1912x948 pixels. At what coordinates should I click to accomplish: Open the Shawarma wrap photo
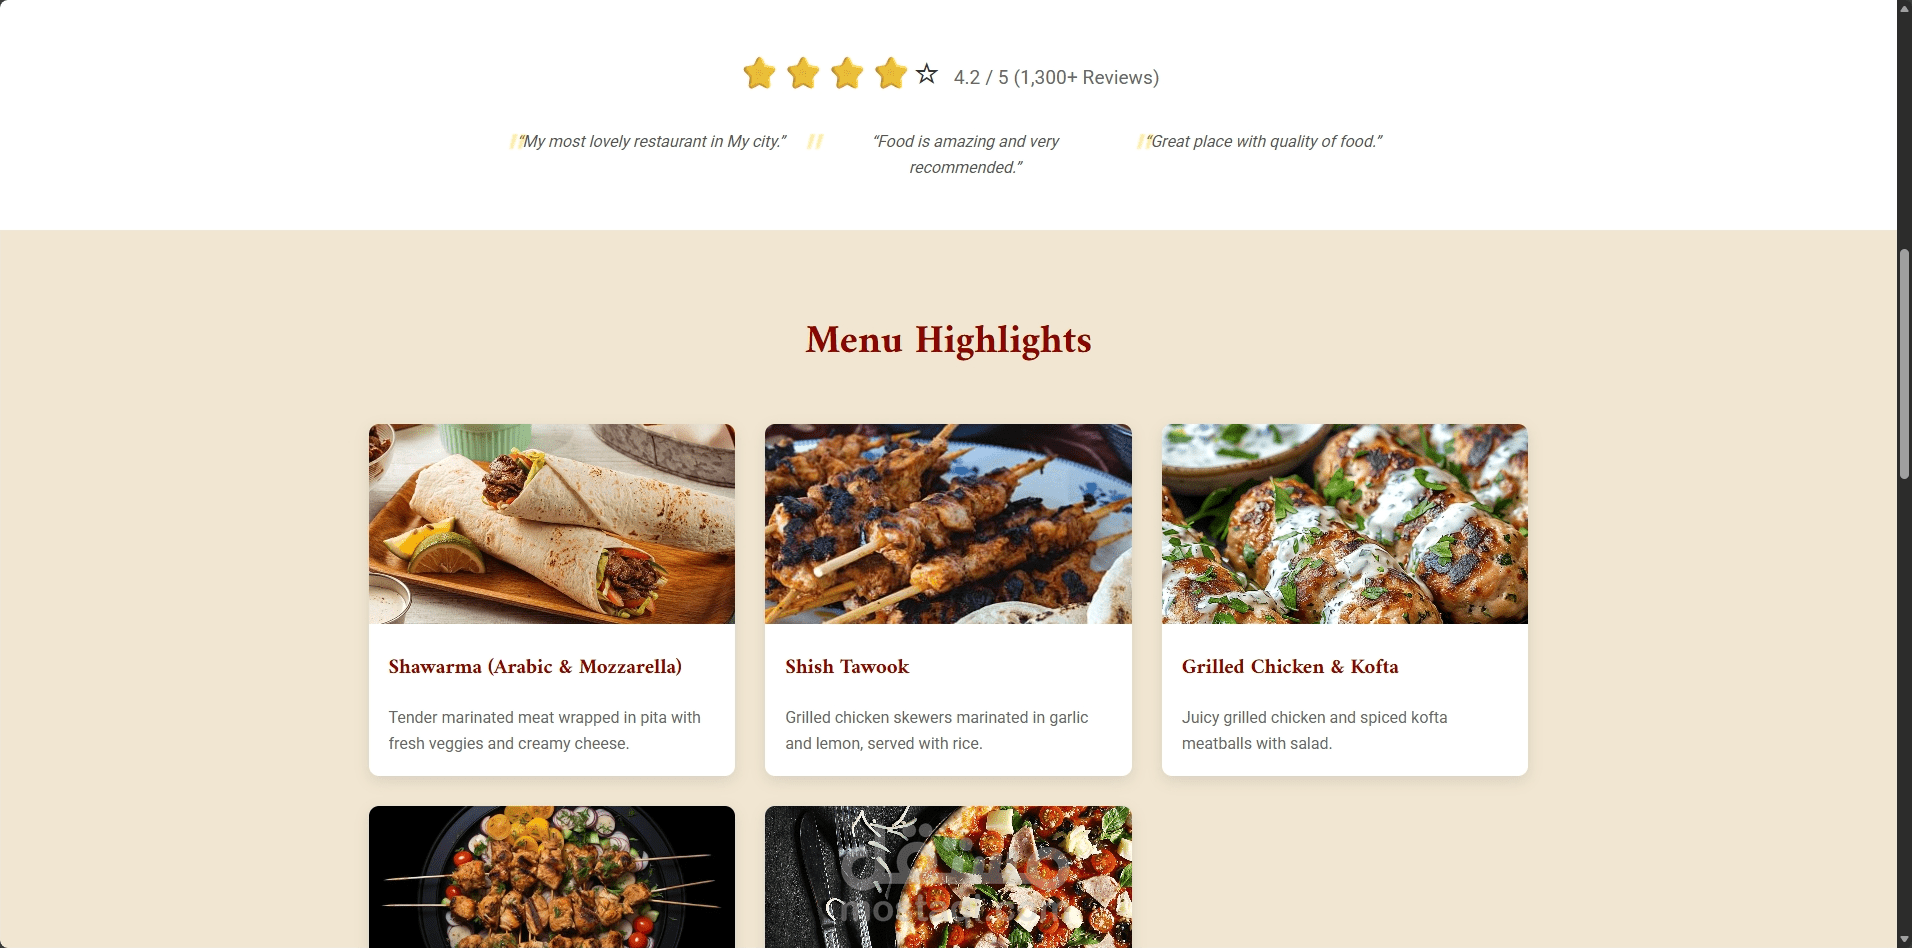click(552, 524)
